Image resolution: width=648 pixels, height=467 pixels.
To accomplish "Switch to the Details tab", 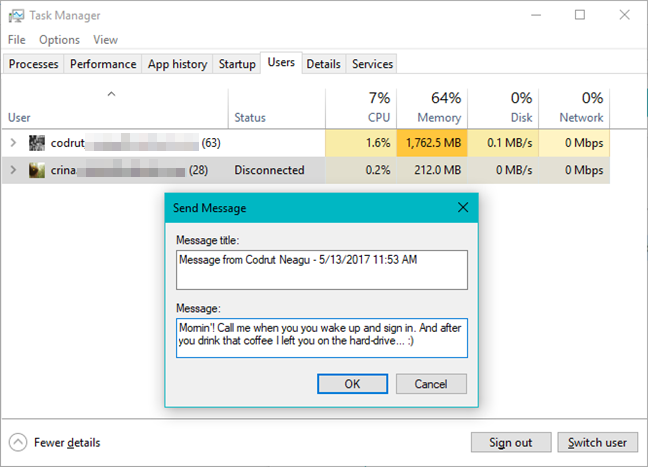I will click(x=323, y=64).
